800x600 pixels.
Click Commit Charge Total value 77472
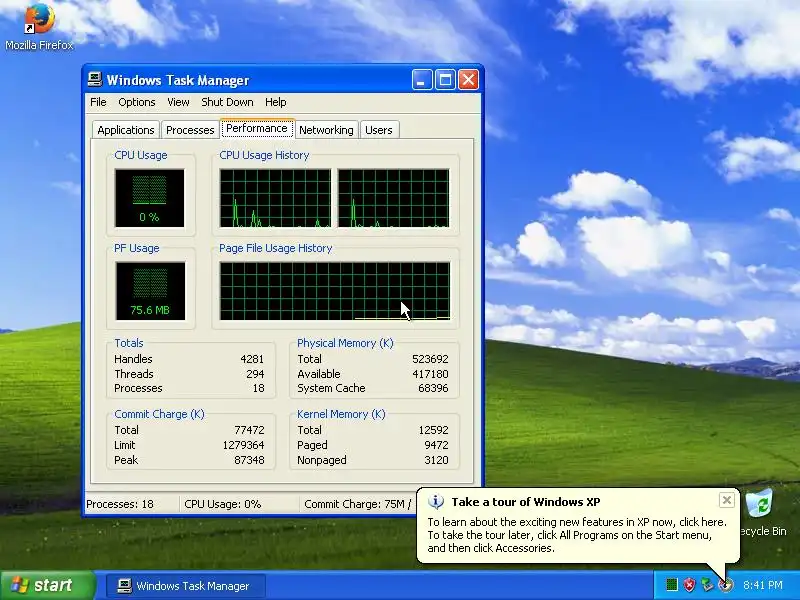249,430
